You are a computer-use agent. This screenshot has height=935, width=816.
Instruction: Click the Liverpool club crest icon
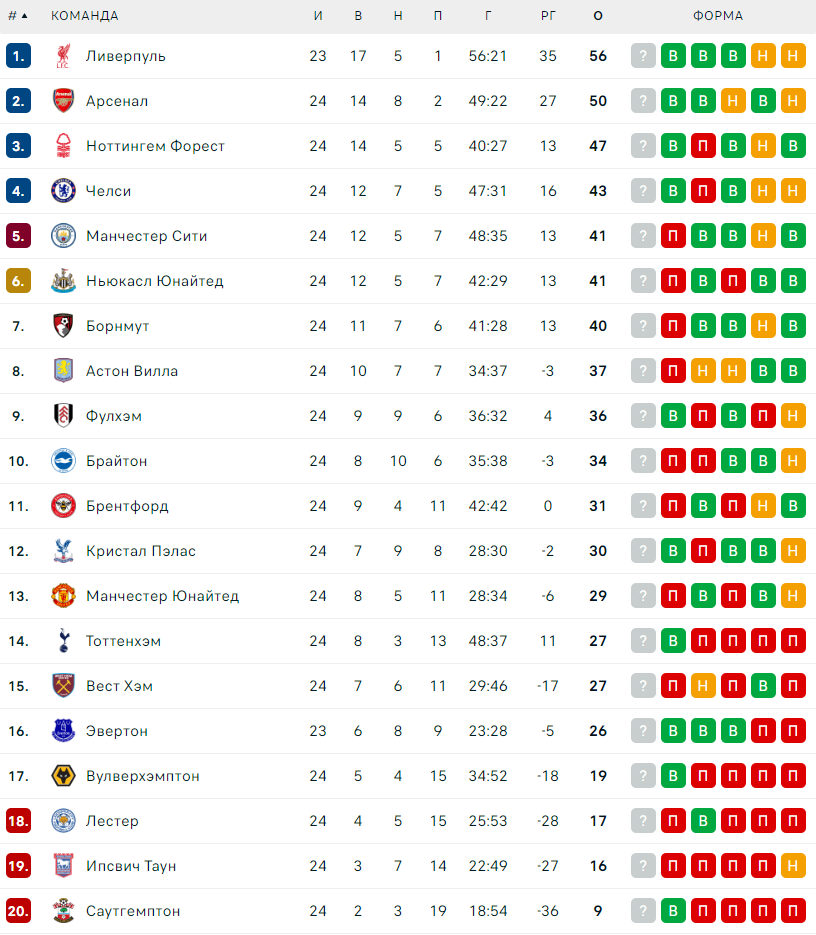63,56
